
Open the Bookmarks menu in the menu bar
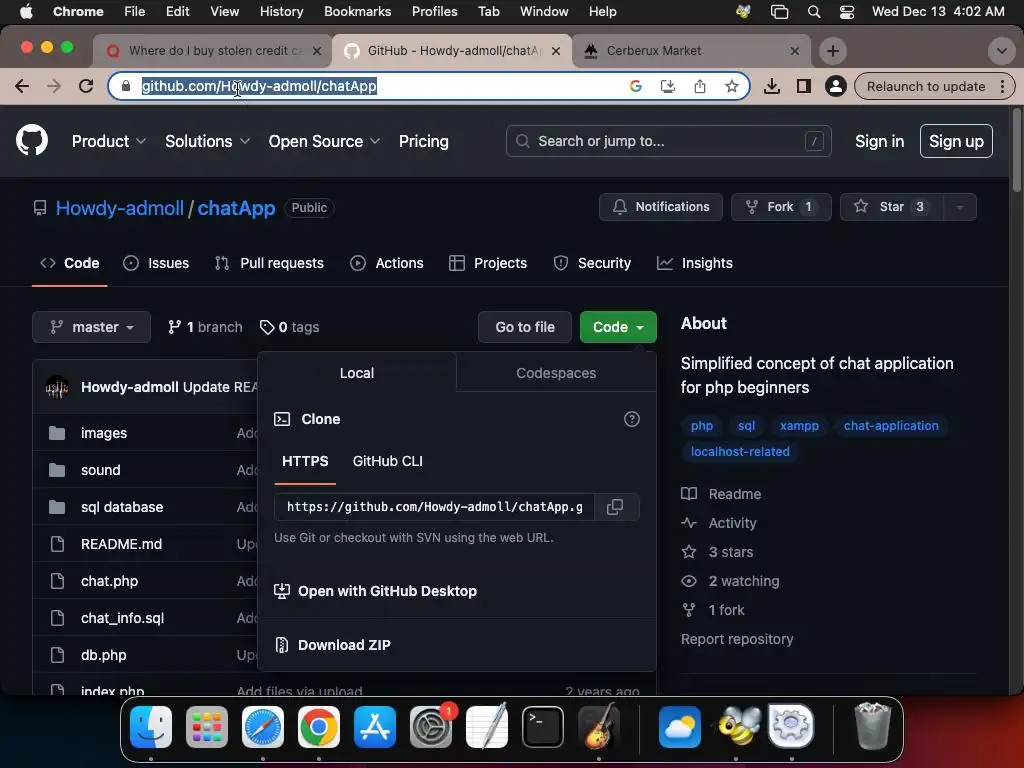pos(357,12)
